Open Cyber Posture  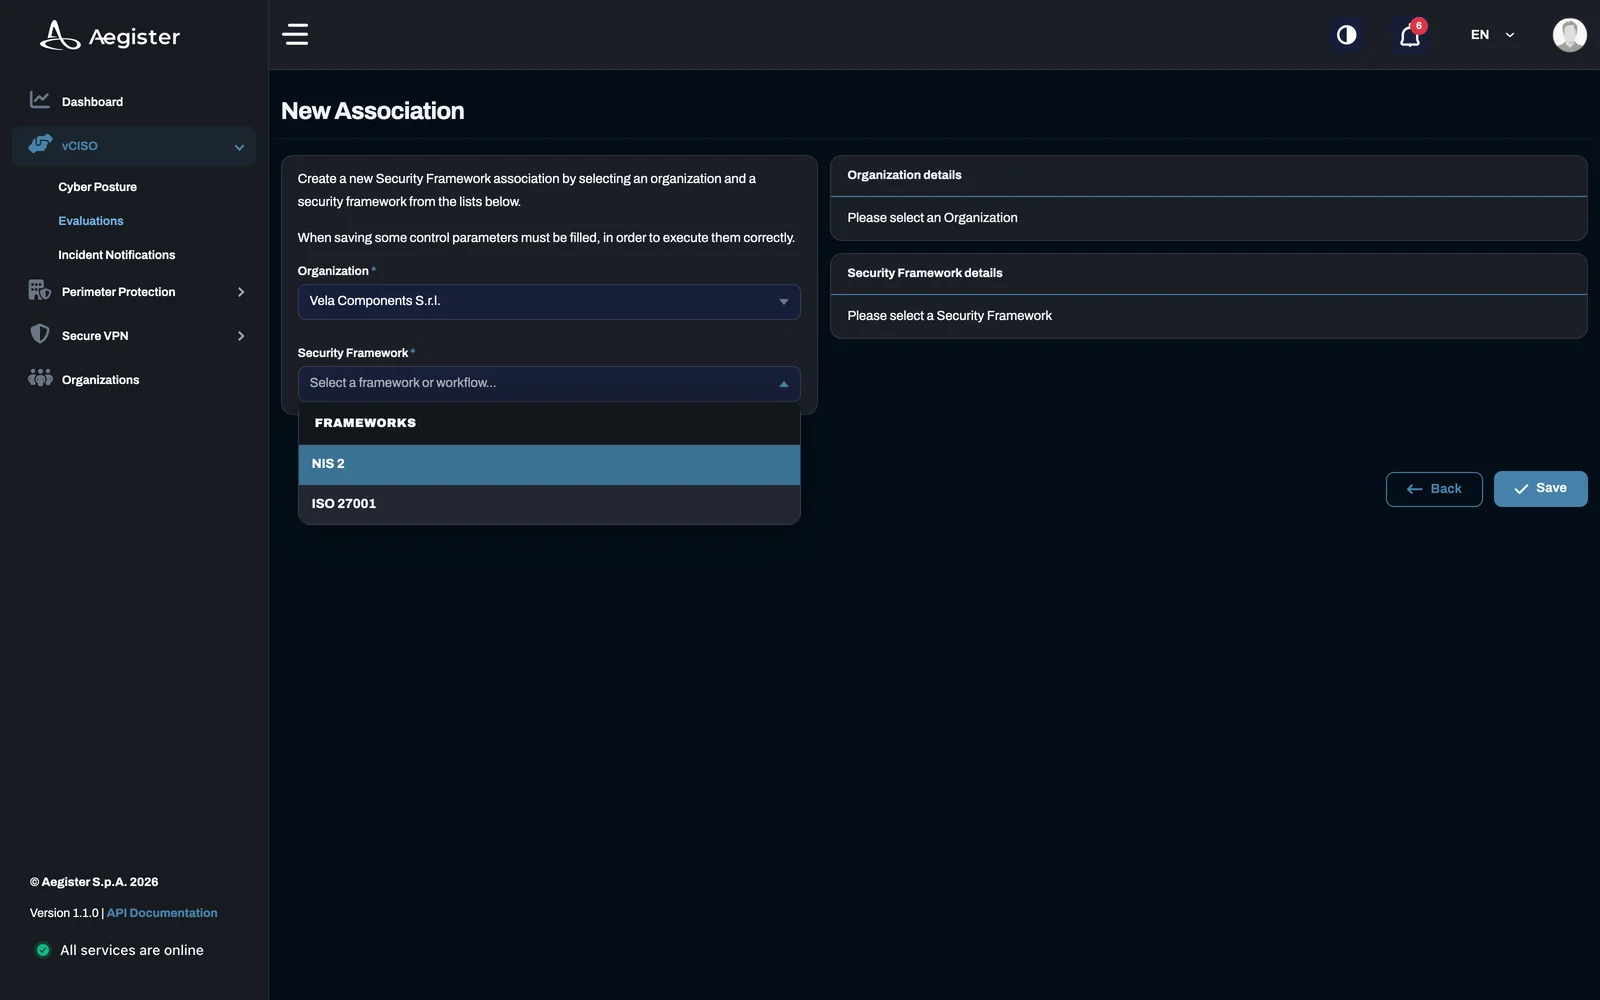point(97,187)
